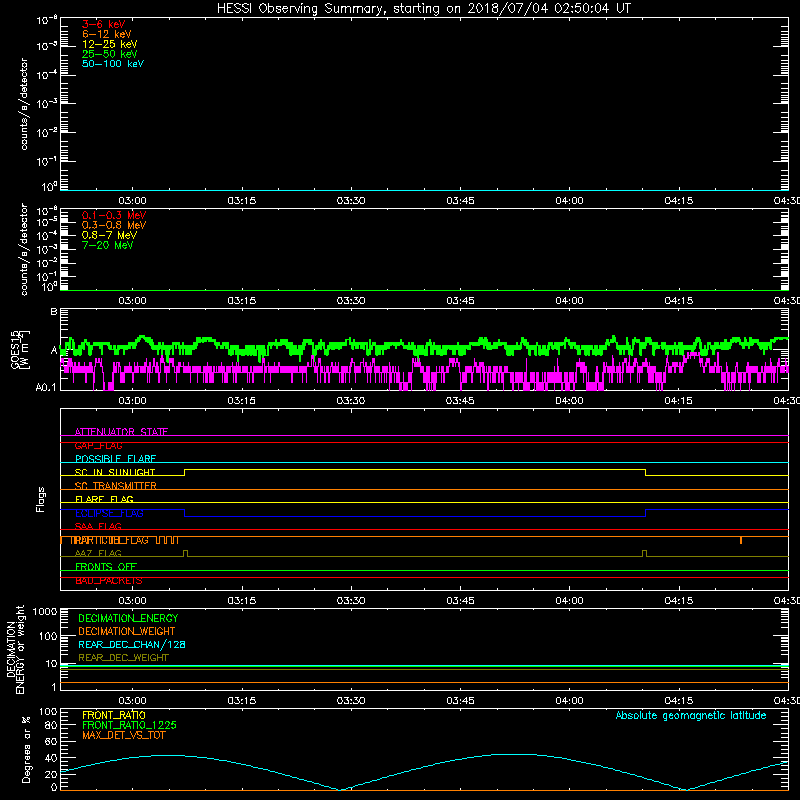The height and width of the screenshot is (800, 800).
Task: Click the SC_TRANSMITTER flag label
Action: click(116, 486)
